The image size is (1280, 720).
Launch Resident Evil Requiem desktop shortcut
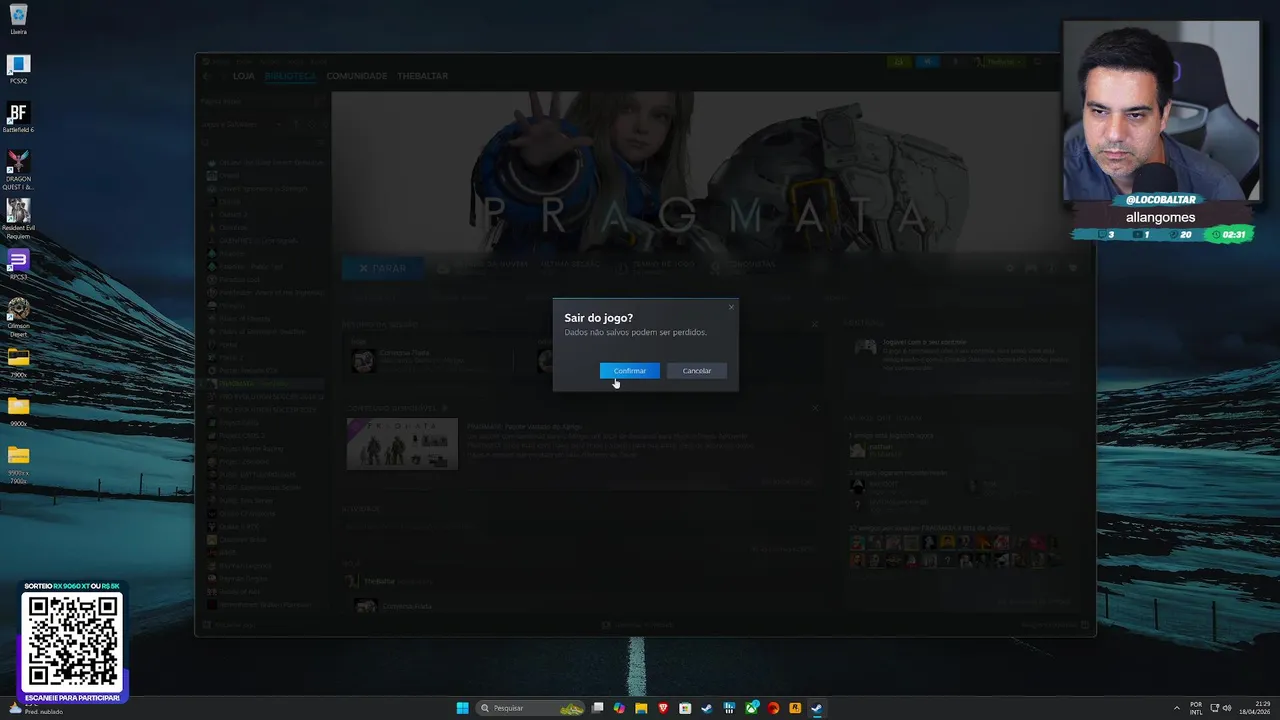click(18, 219)
